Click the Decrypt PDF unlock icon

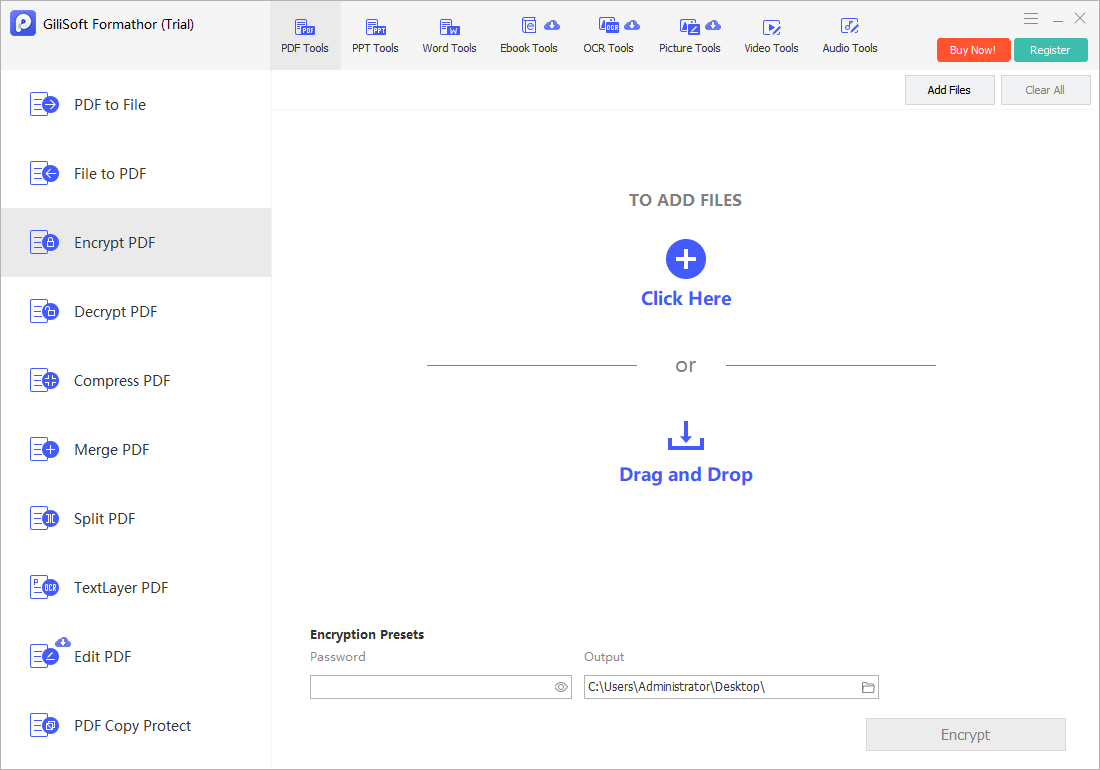[x=44, y=311]
